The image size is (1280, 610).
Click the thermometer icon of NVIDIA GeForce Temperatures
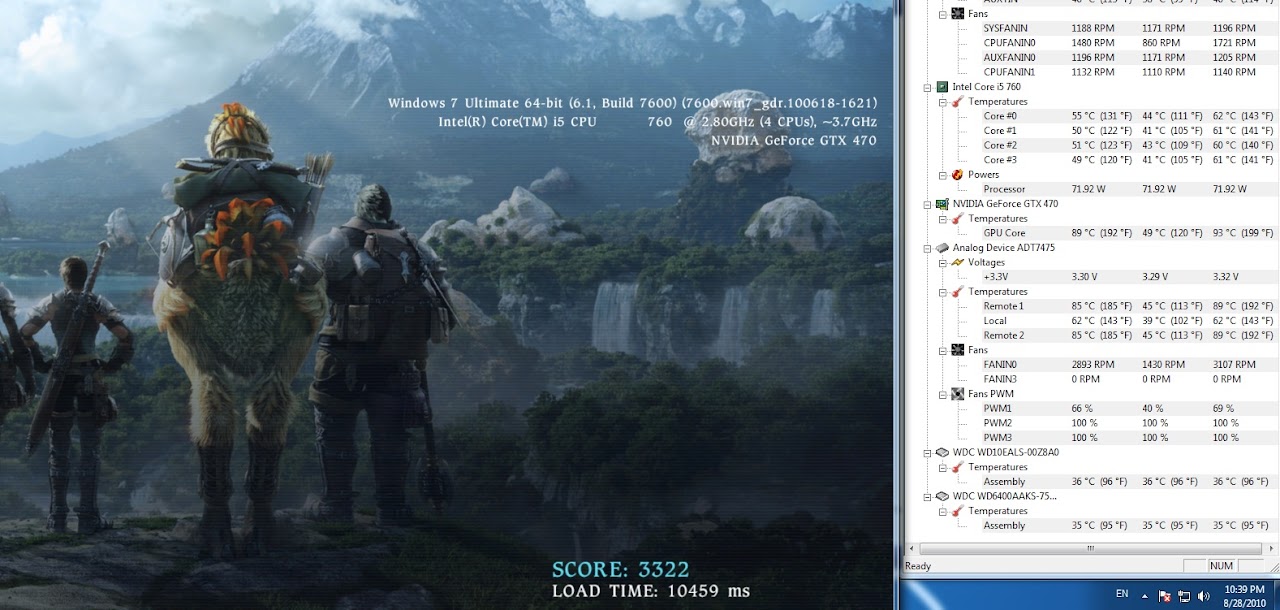958,219
